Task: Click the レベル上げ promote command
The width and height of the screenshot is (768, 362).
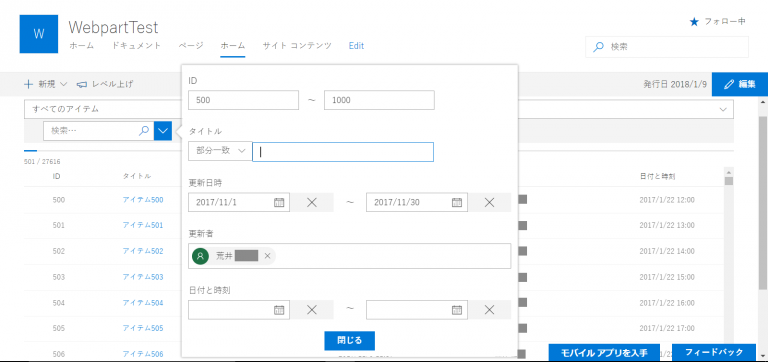Action: click(105, 84)
